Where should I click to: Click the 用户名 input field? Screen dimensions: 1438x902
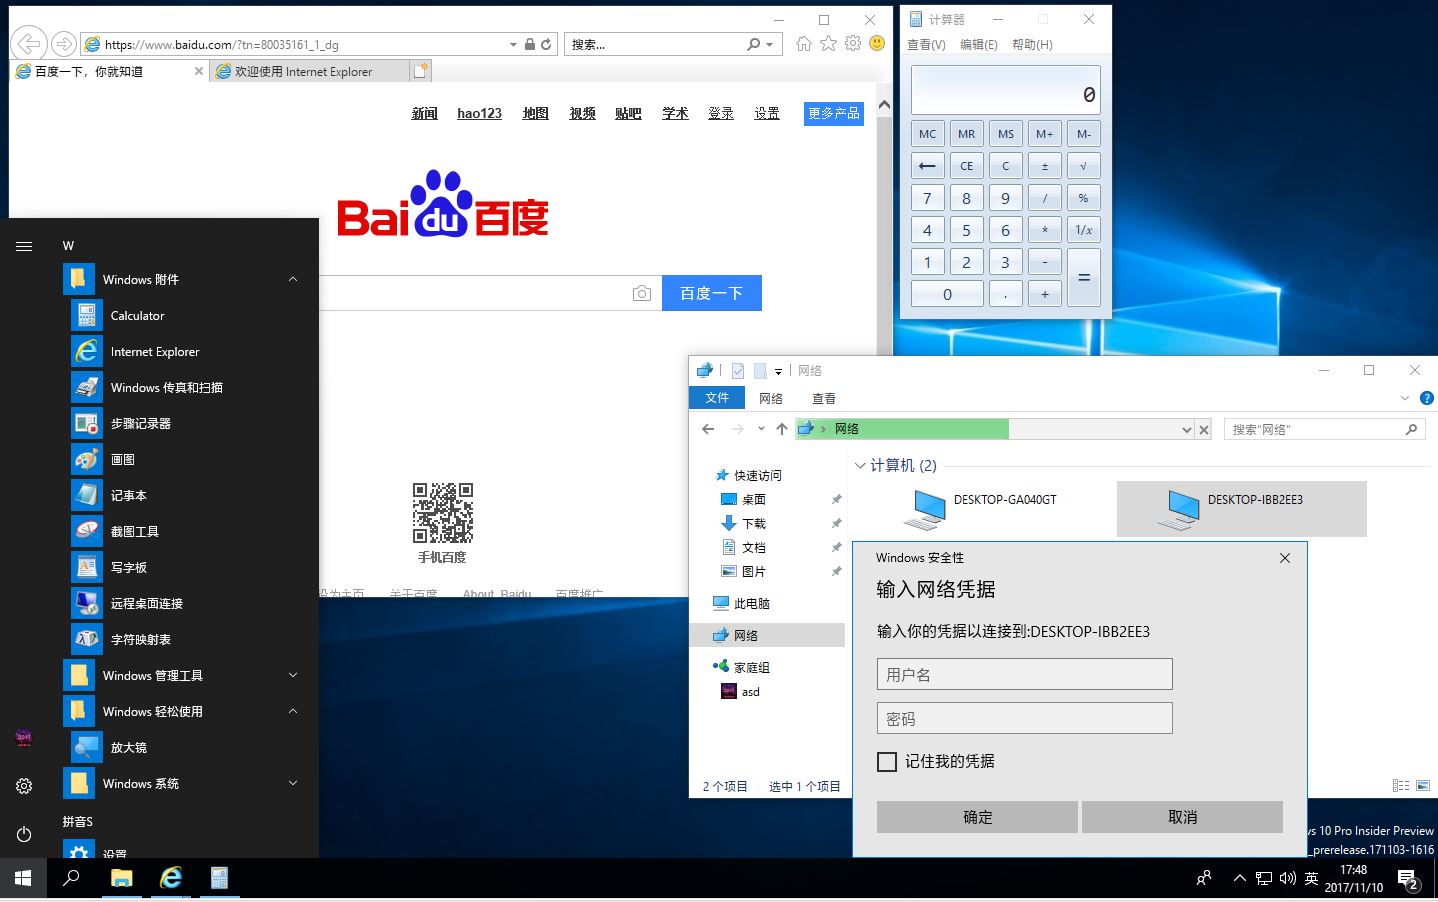[x=1024, y=674]
